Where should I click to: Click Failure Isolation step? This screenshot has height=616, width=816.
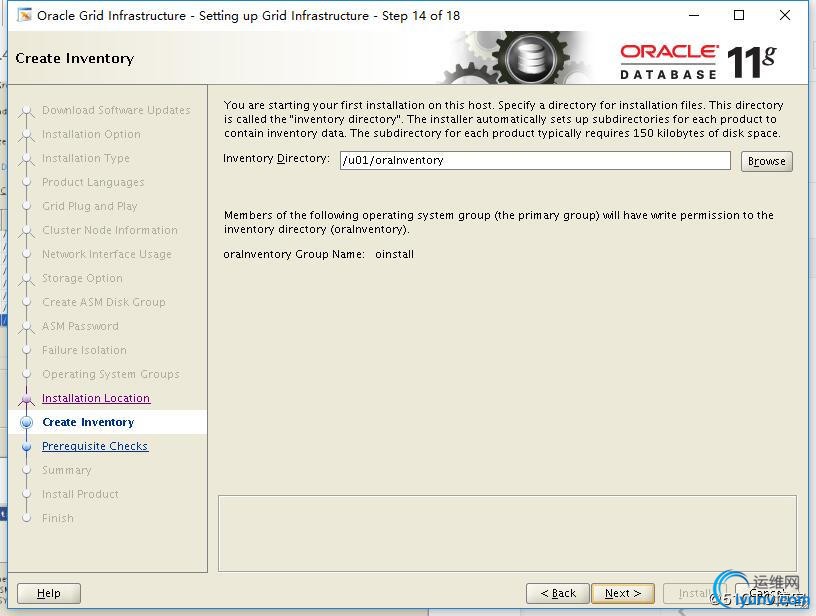84,350
